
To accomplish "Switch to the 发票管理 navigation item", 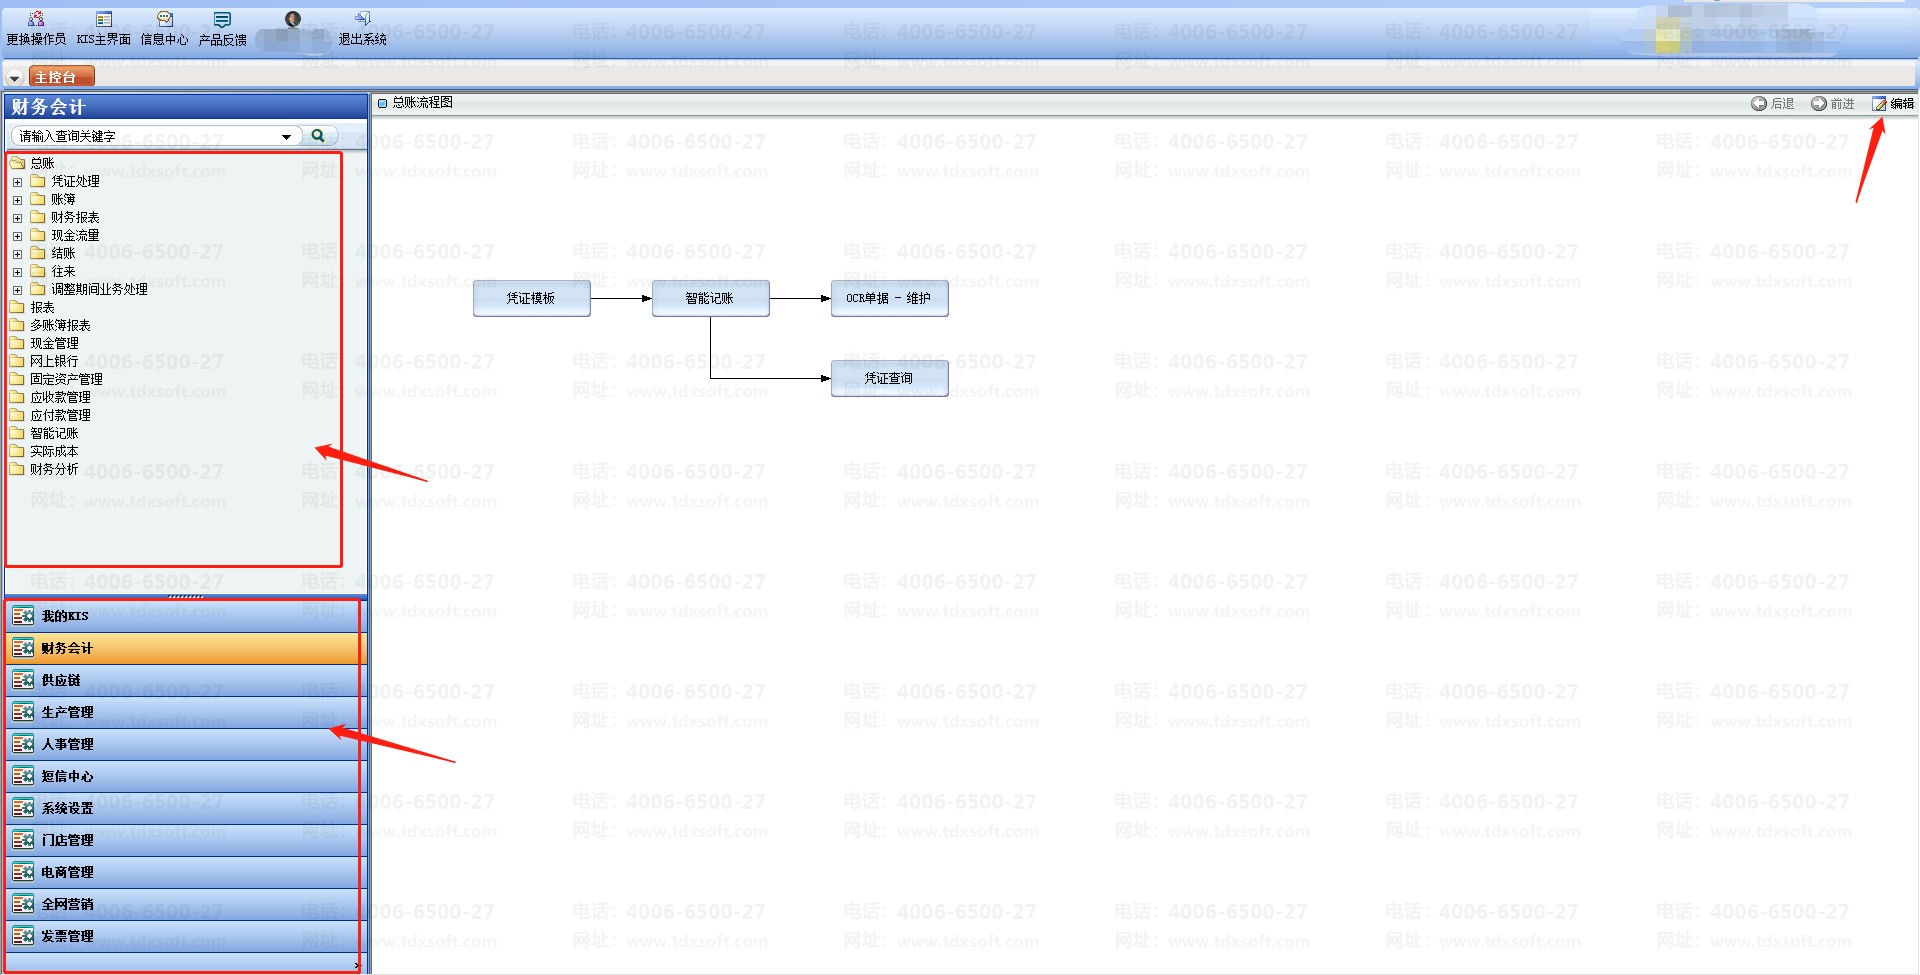I will pyautogui.click(x=186, y=936).
